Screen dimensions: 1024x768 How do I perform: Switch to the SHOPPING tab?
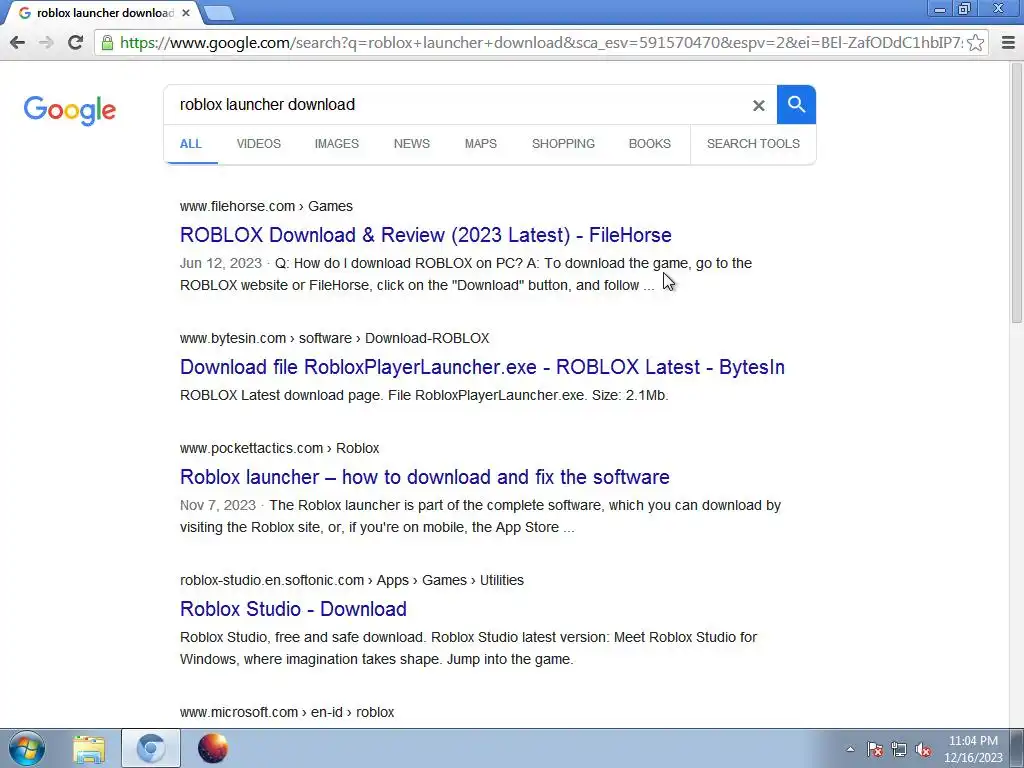[563, 144]
